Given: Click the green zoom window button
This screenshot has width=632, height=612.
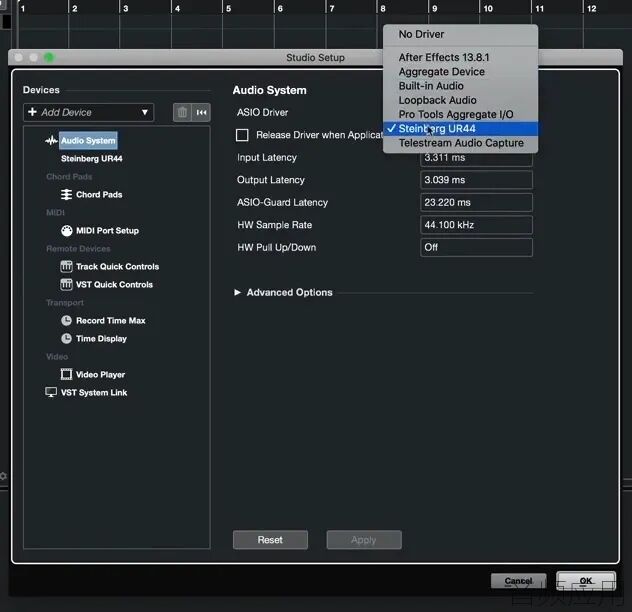Looking at the screenshot, I should [x=49, y=58].
